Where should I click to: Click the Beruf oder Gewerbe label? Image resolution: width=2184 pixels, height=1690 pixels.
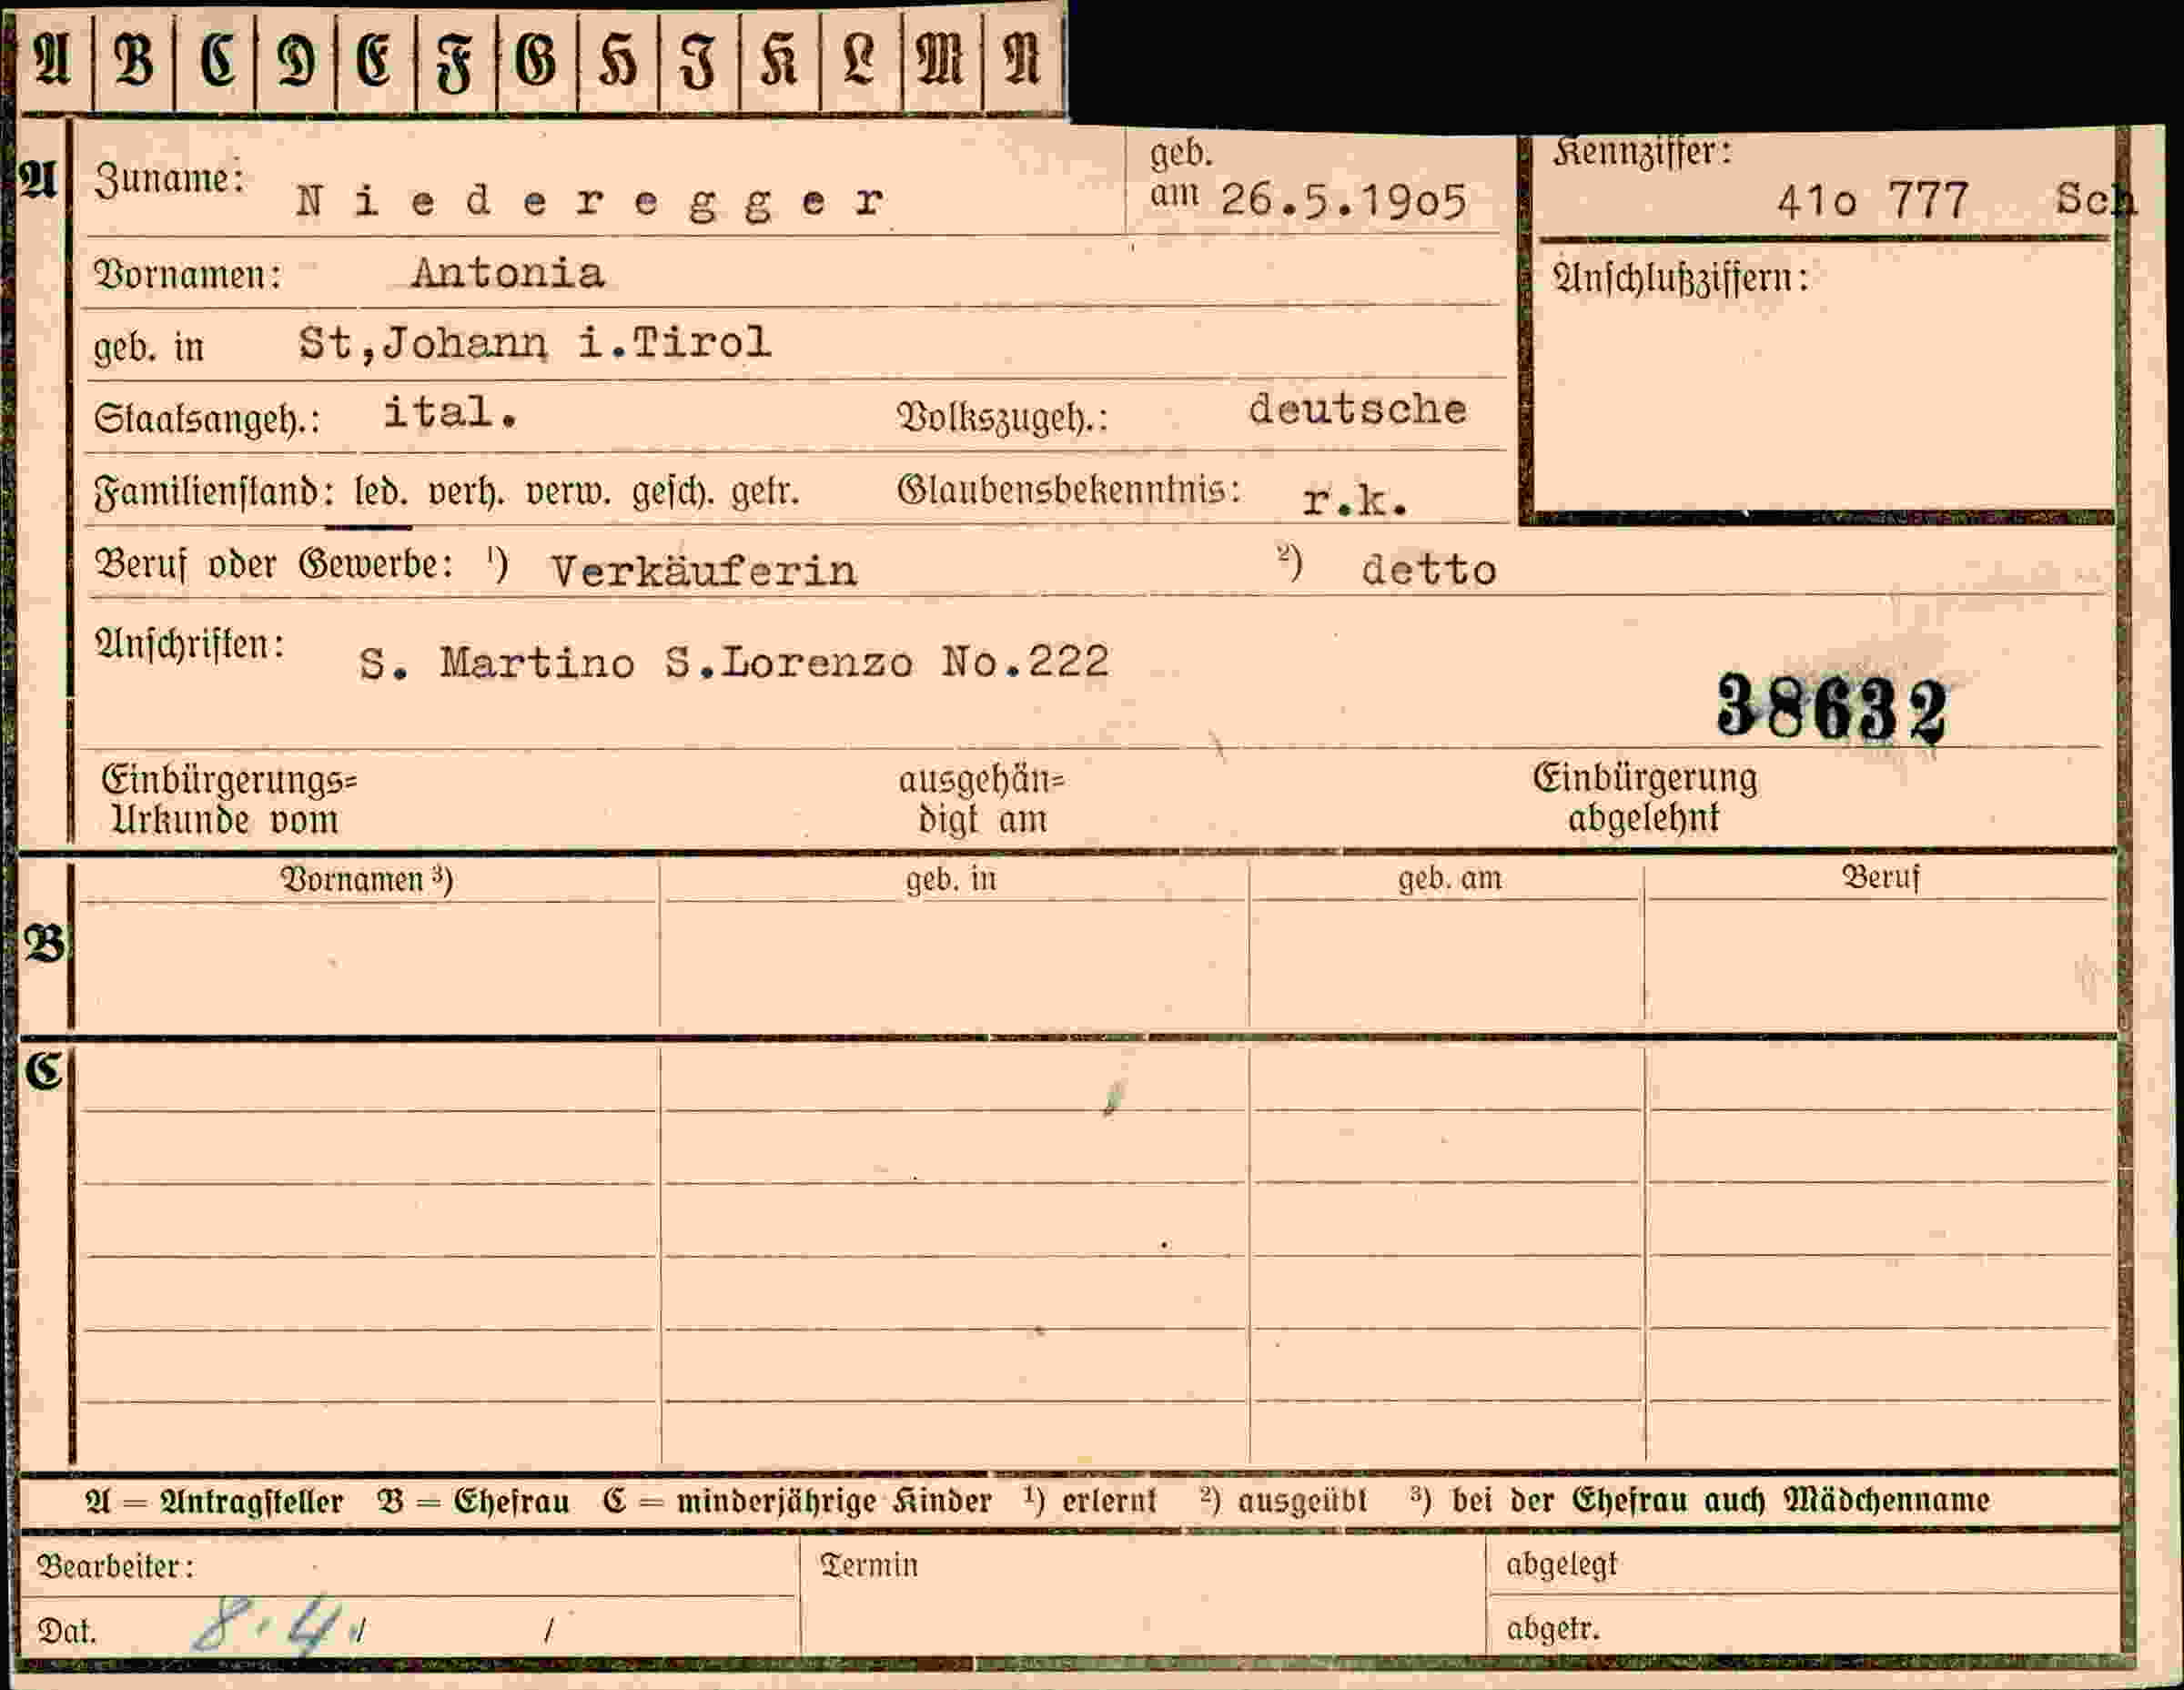coord(274,565)
